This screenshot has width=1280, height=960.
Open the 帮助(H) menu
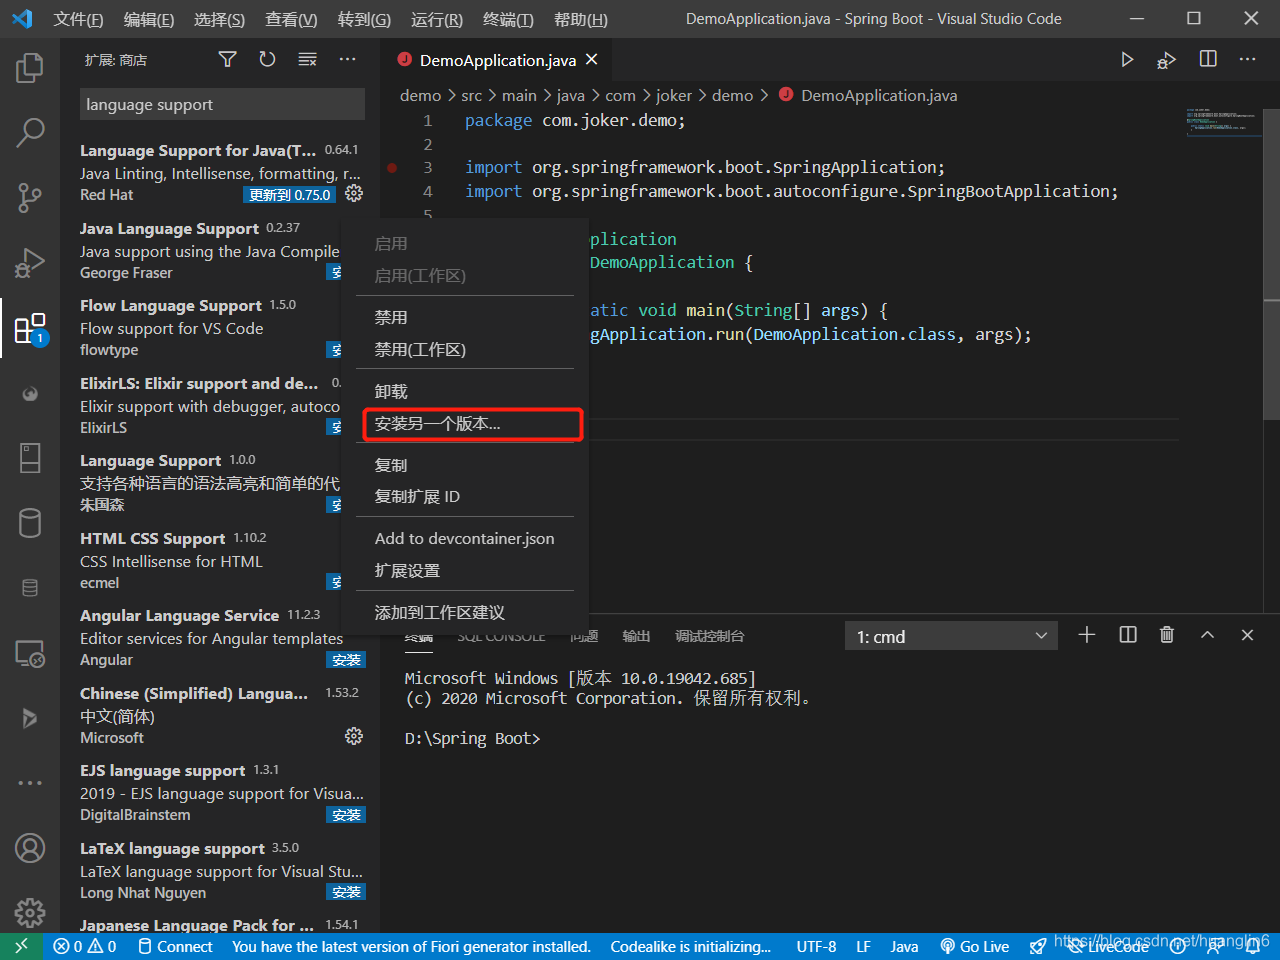580,19
